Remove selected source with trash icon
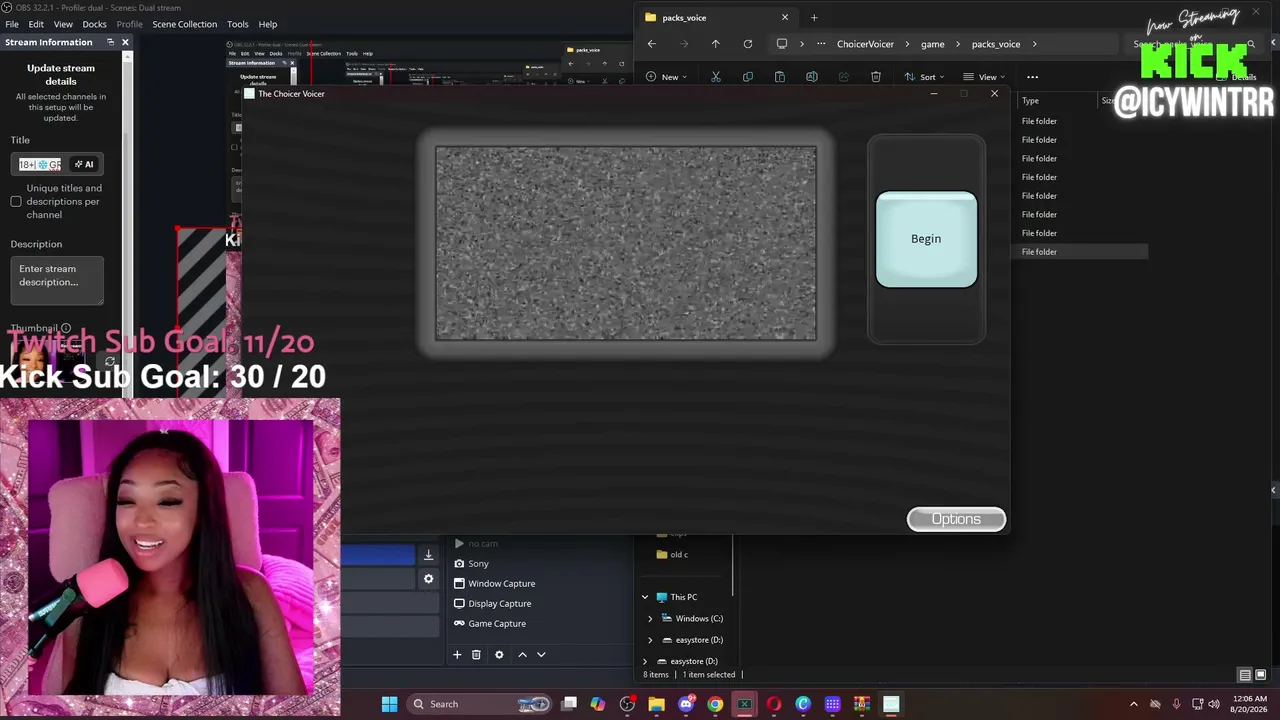The height and width of the screenshot is (720, 1280). pos(476,654)
